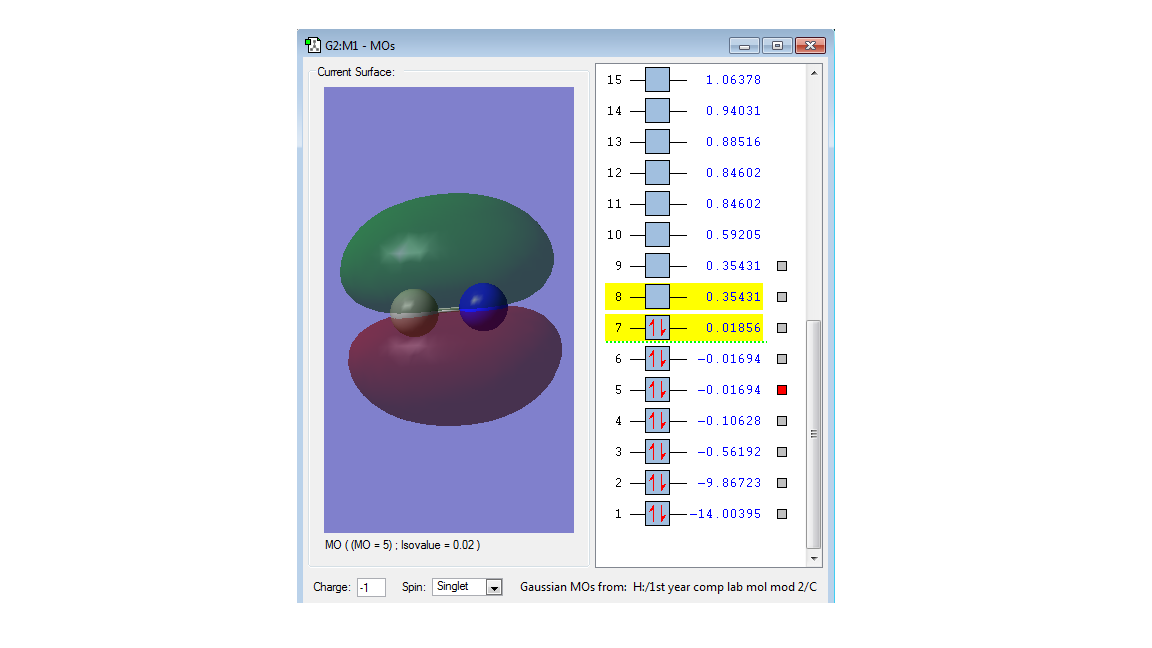Toggle surface marker for orbital 8
This screenshot has height=648, width=1152.
tap(782, 297)
